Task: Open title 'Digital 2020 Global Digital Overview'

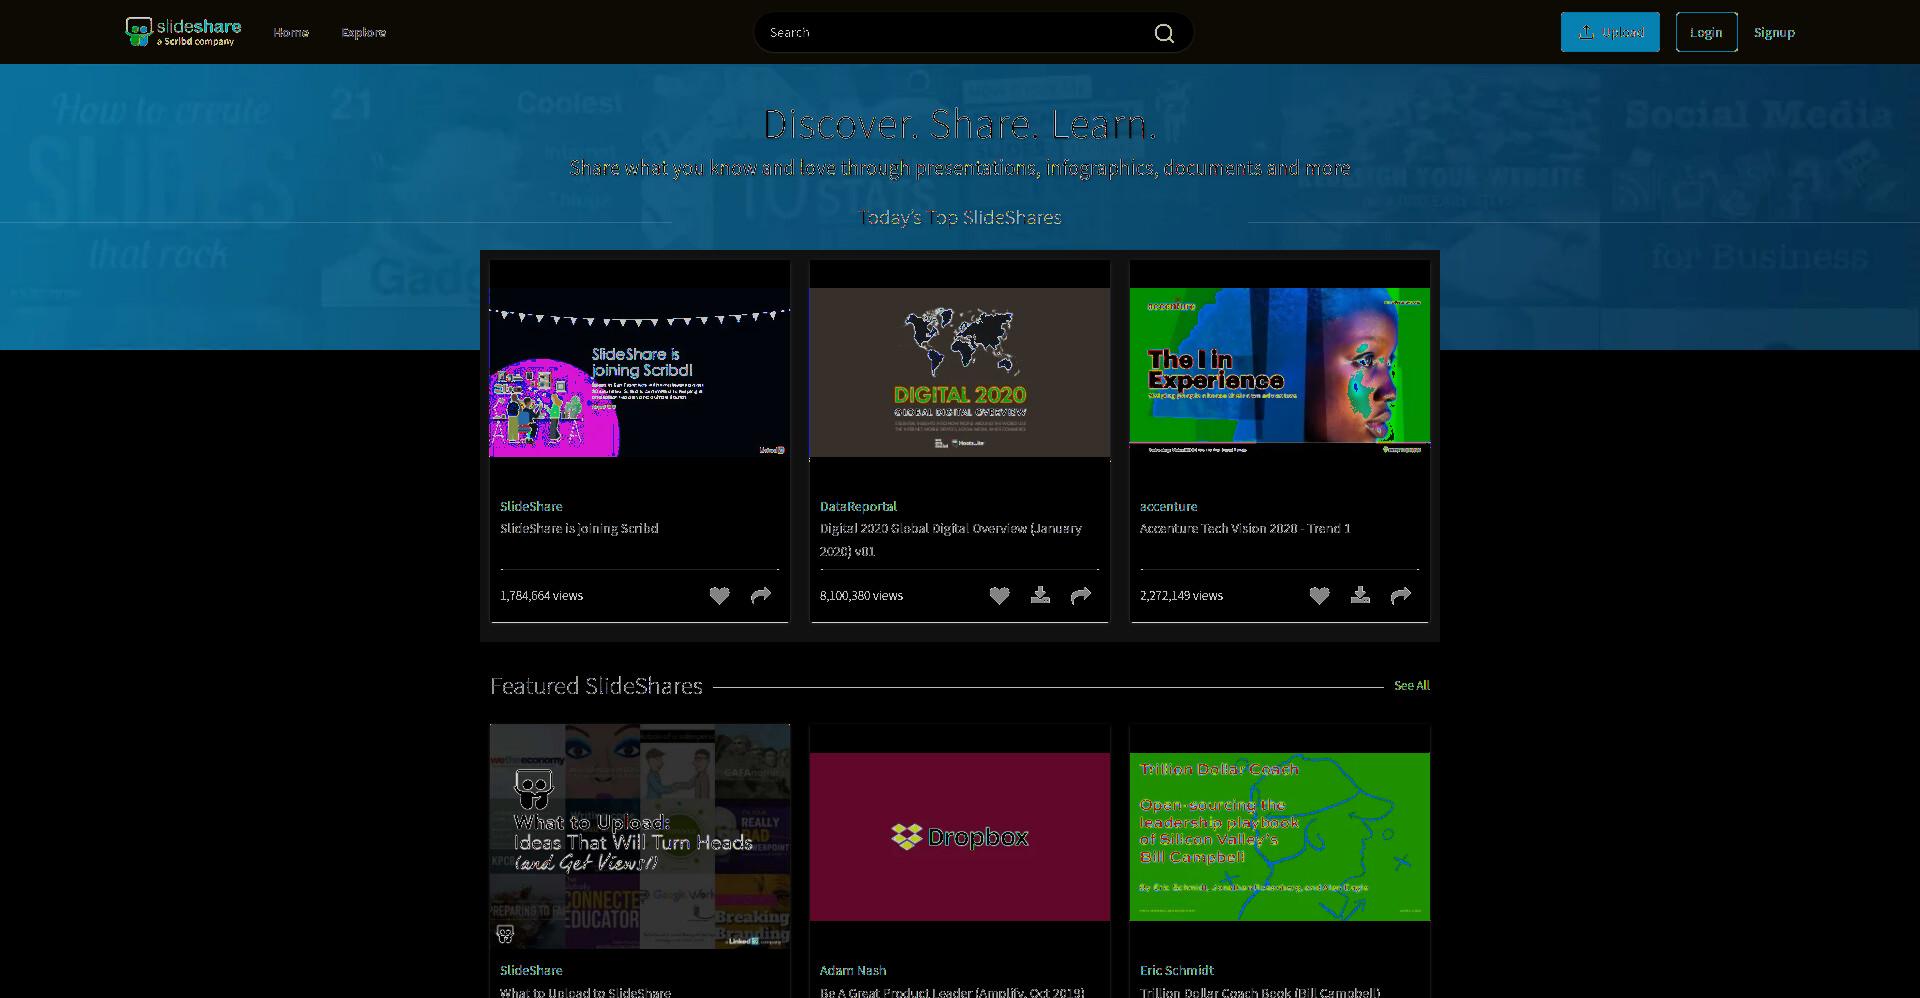Action: 951,539
